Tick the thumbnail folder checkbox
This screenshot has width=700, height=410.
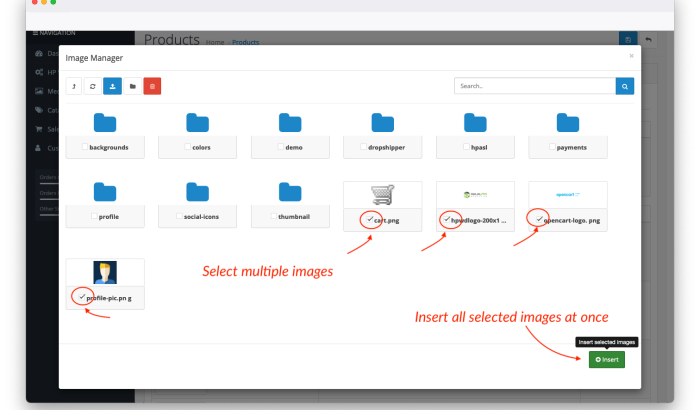(x=273, y=216)
